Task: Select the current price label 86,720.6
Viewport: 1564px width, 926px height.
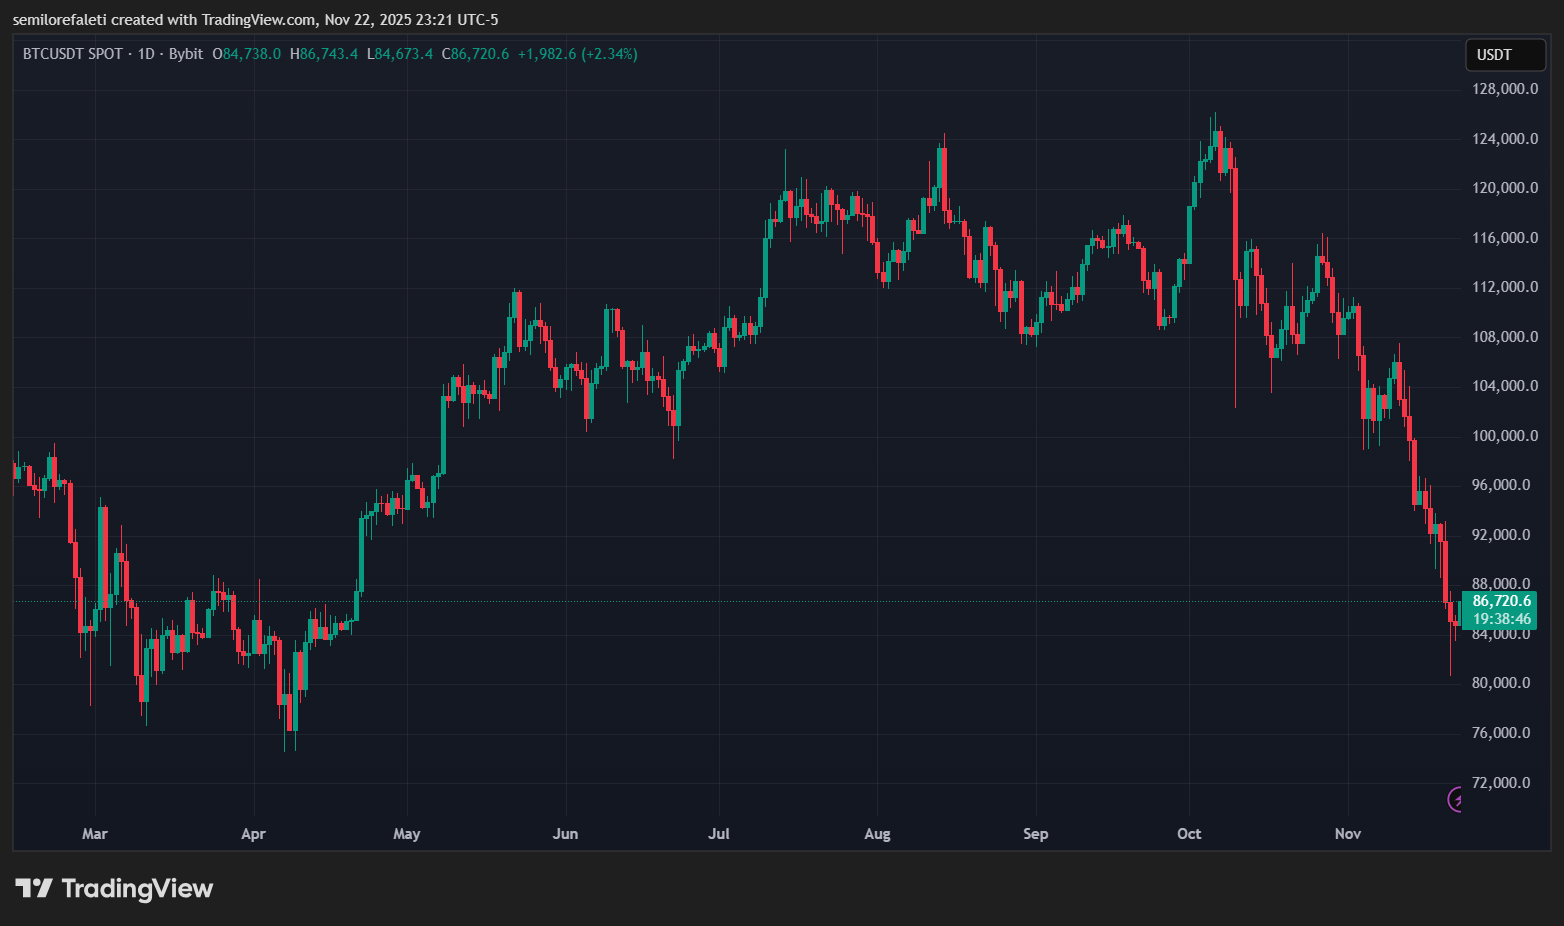Action: point(1500,601)
